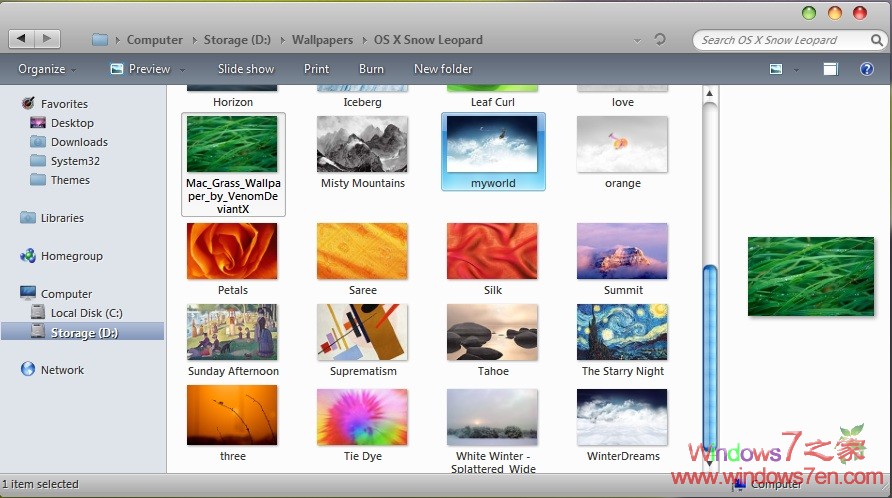Click OS X Snow Leopard in the breadcrumb
The image size is (892, 498).
[x=428, y=40]
